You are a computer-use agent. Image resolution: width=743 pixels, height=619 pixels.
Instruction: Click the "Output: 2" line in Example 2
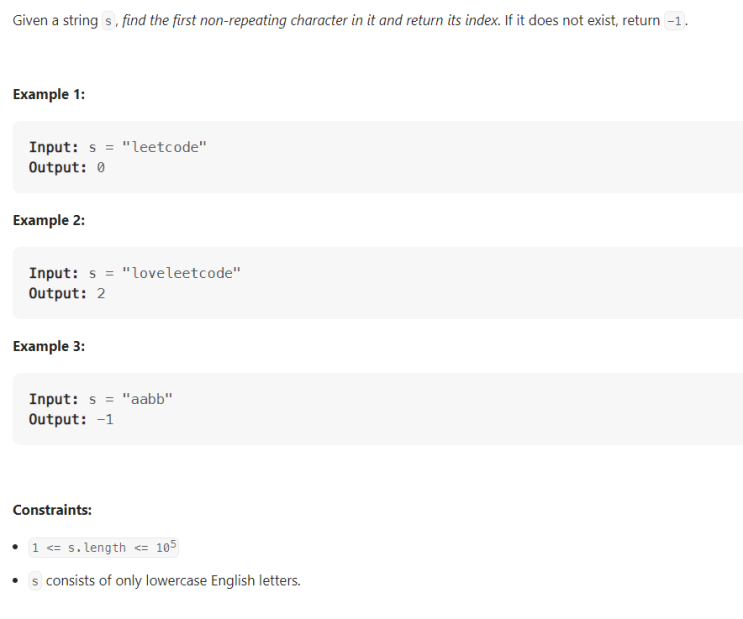click(67, 293)
